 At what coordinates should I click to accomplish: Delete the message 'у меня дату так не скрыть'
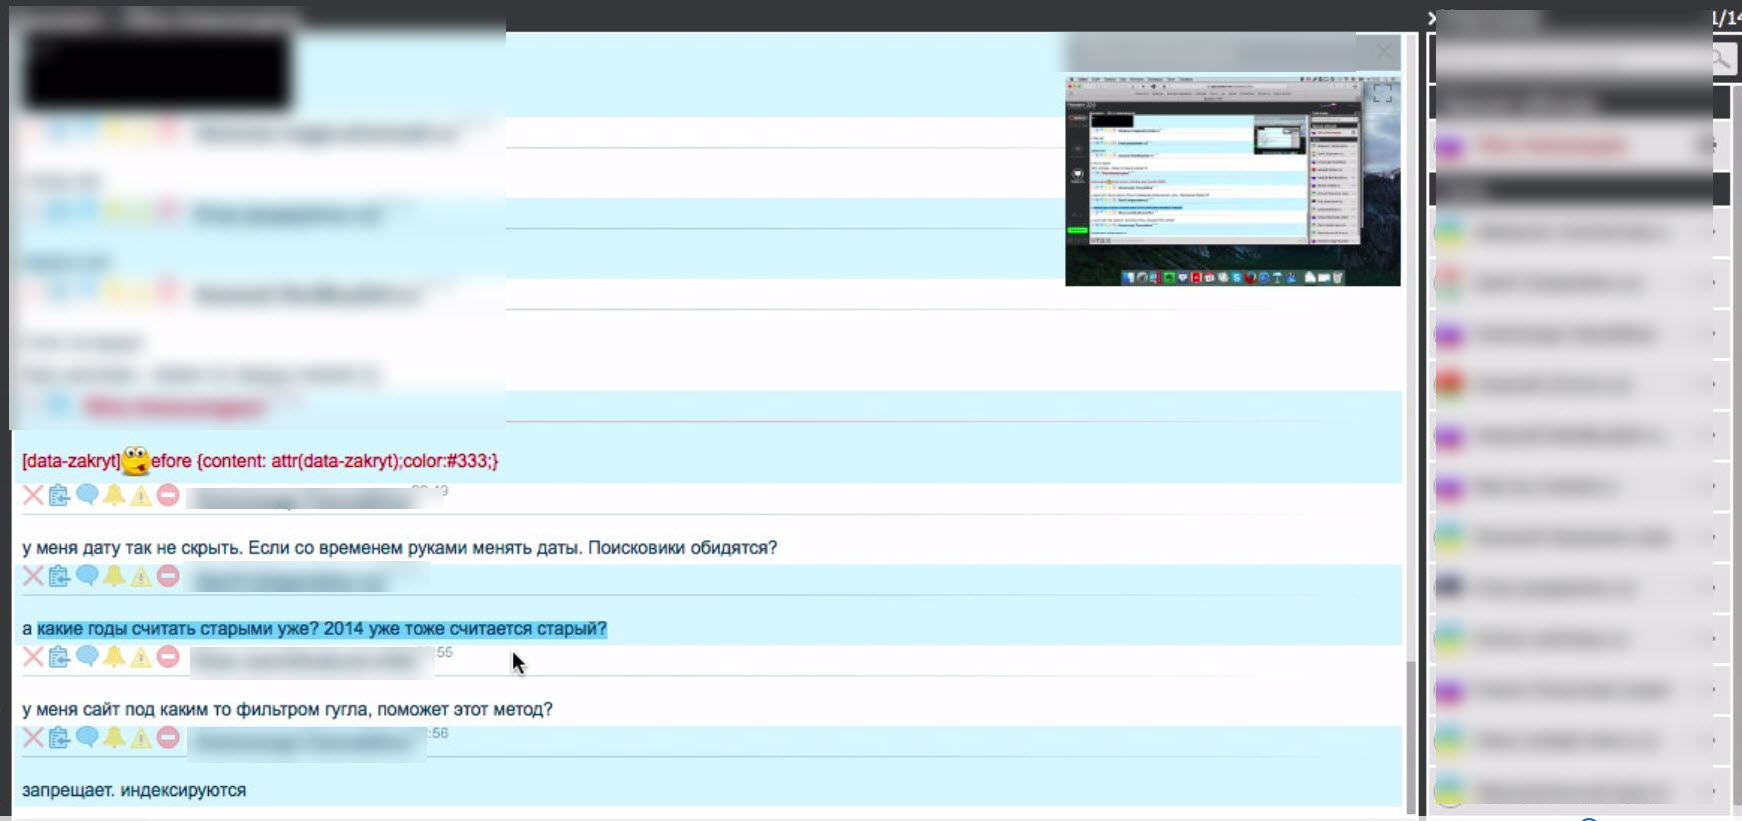click(33, 495)
